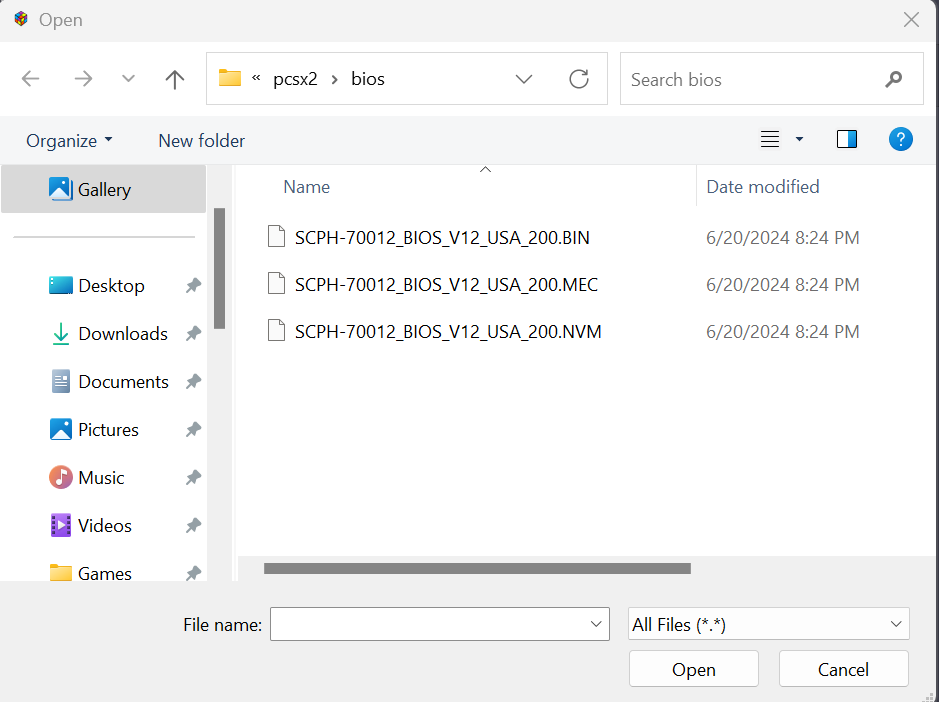The height and width of the screenshot is (702, 939).
Task: Click the Downloads arrow icon
Action: click(x=60, y=334)
